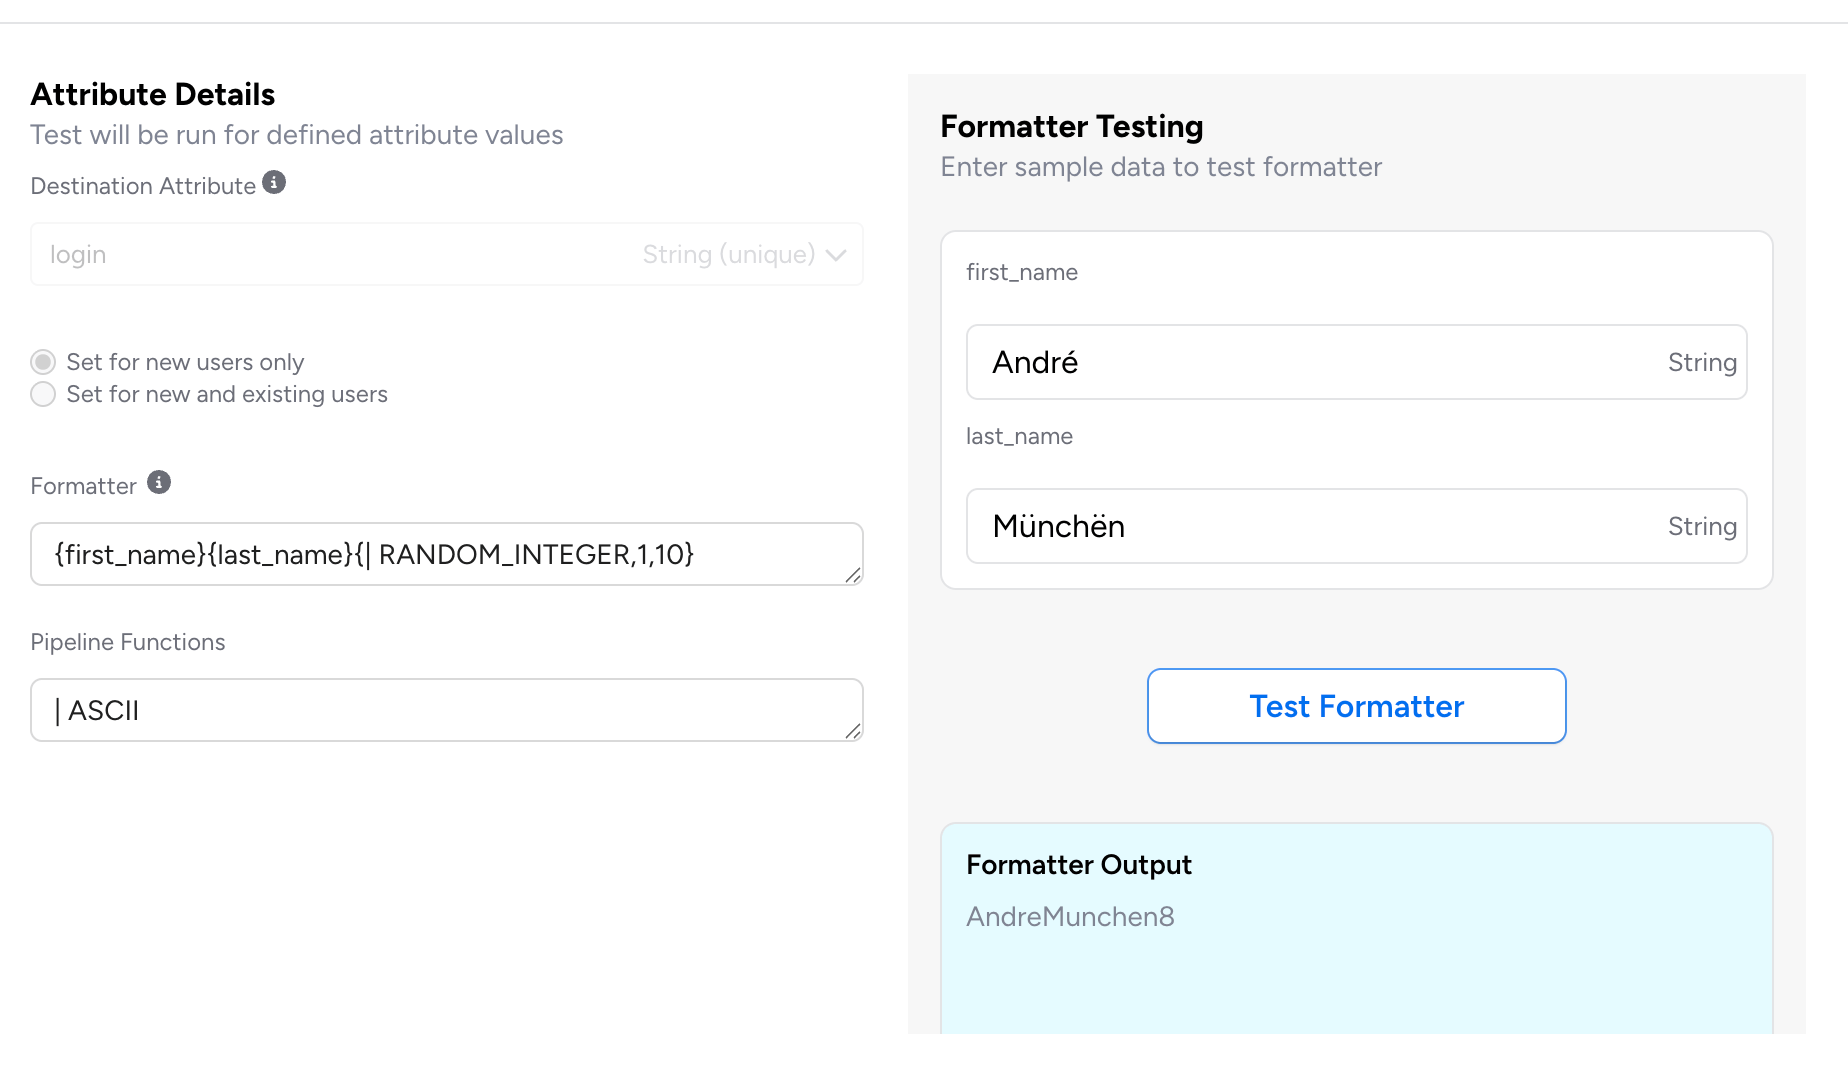
Task: Click the Formatter textarea resize handle
Action: pos(853,575)
